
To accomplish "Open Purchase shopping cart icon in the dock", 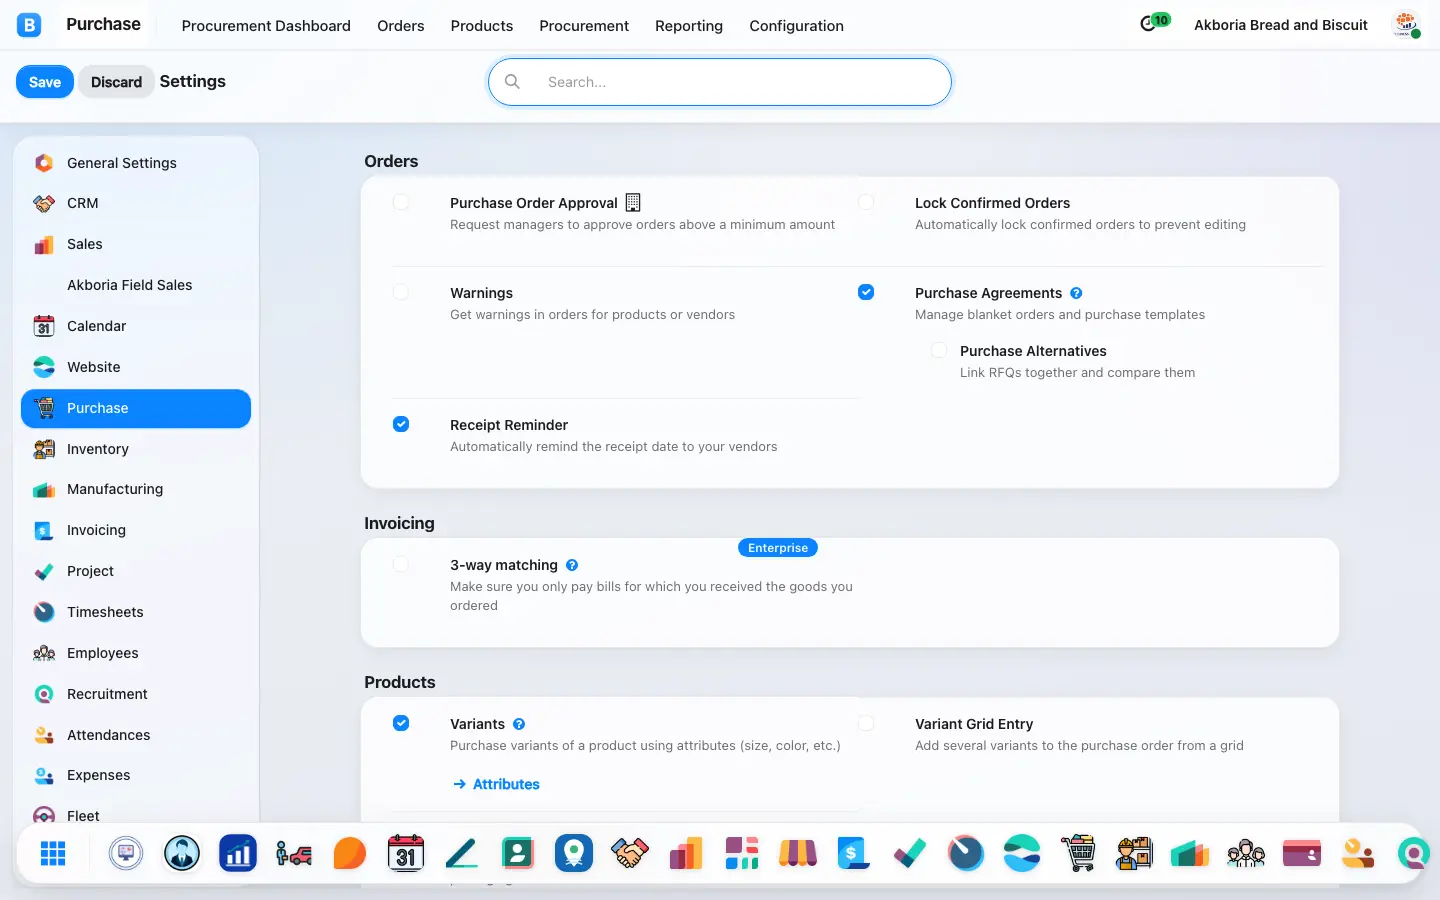I will point(1078,853).
